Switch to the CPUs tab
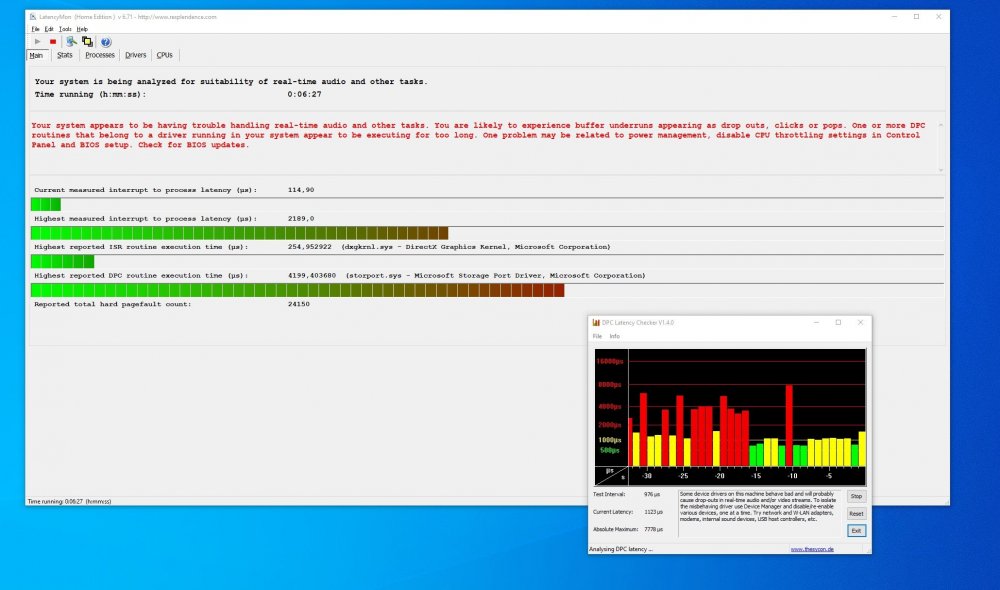 pyautogui.click(x=165, y=55)
